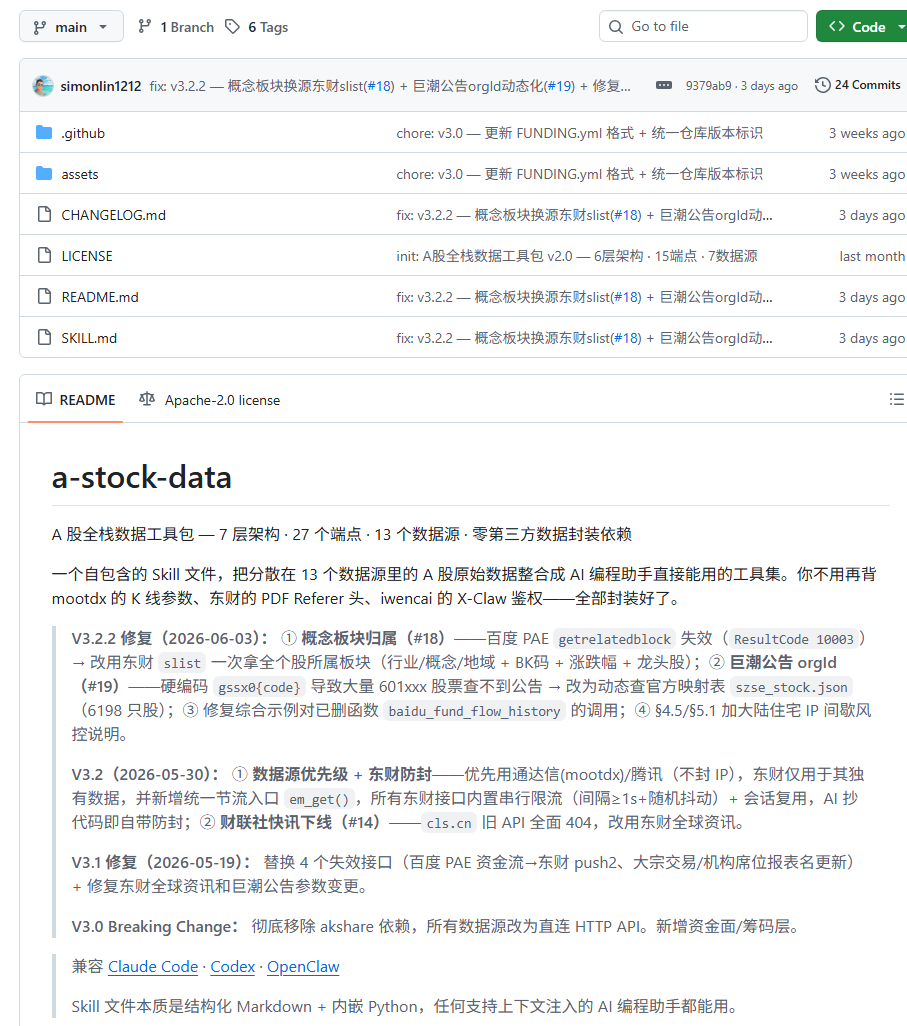Open the green Code dropdown button
The image size is (907, 1026).
[x=861, y=27]
